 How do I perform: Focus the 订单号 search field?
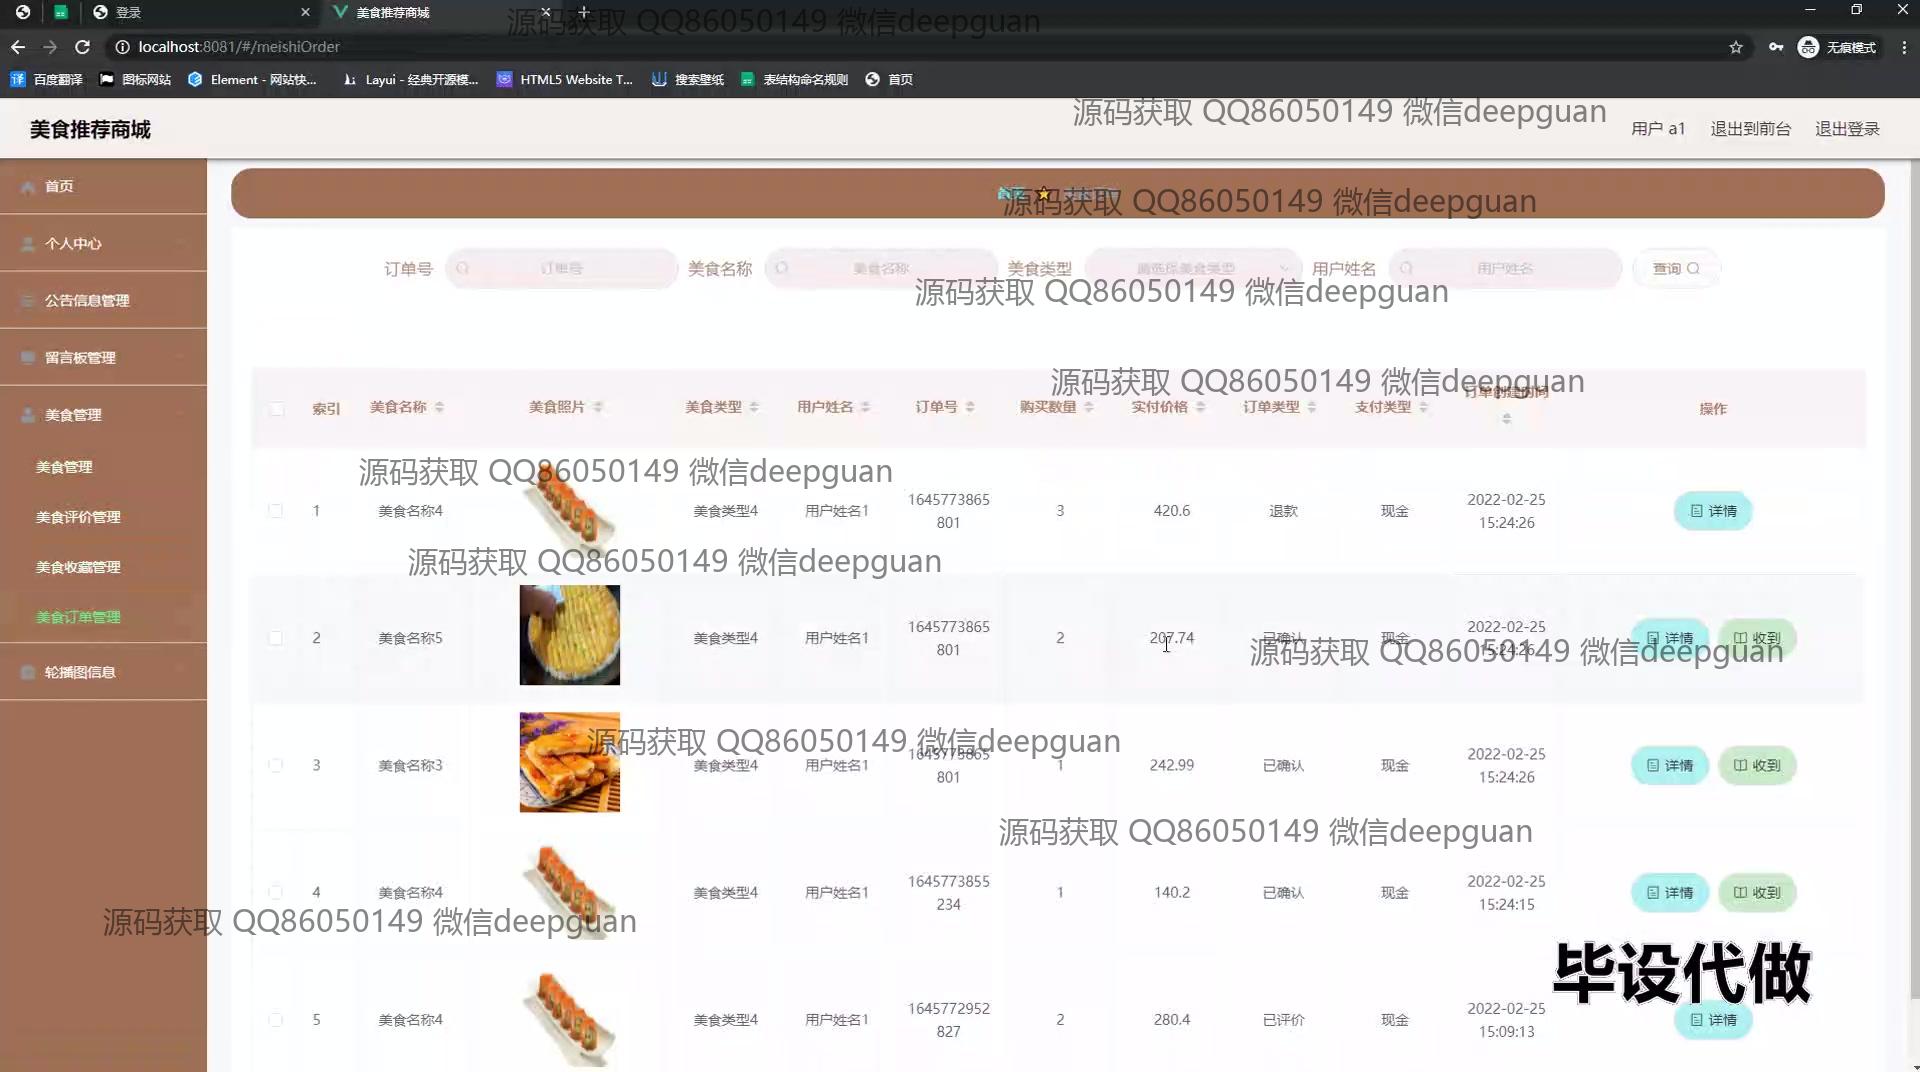(561, 269)
